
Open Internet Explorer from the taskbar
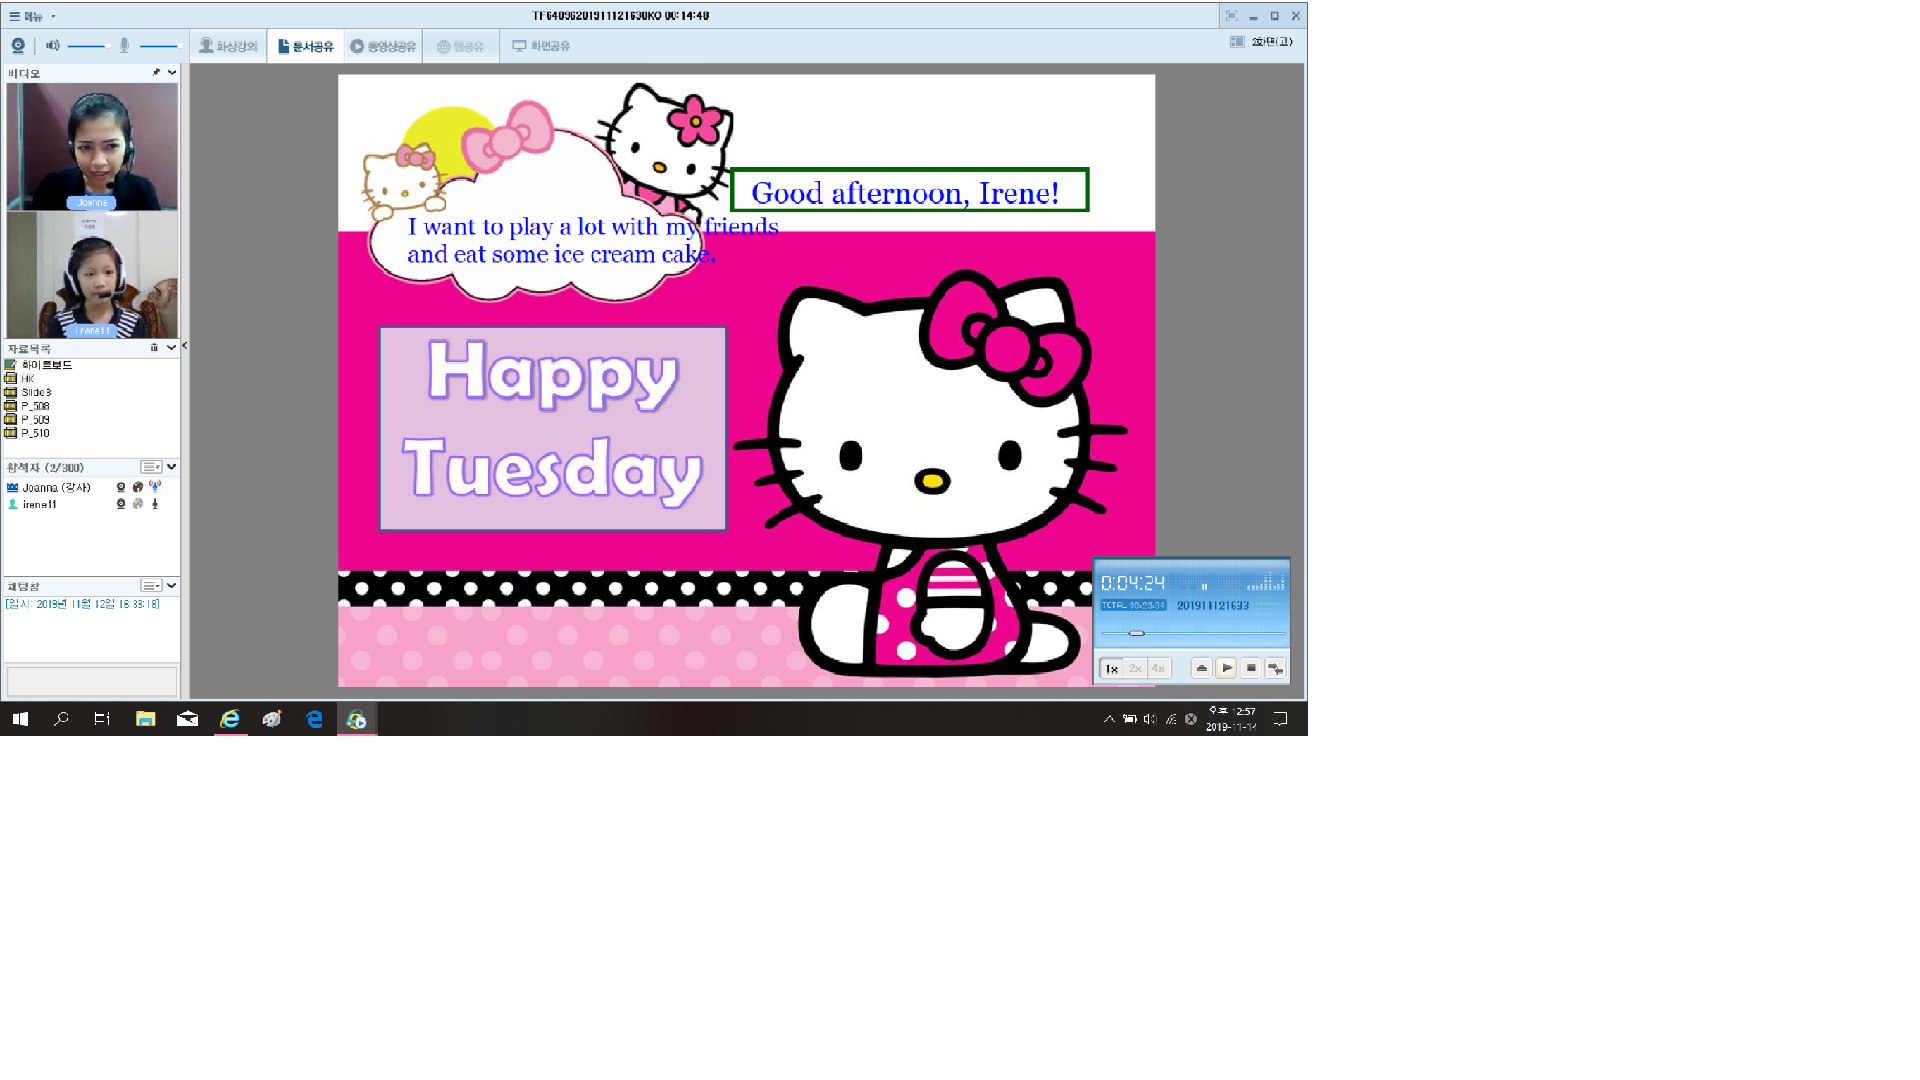click(x=230, y=719)
